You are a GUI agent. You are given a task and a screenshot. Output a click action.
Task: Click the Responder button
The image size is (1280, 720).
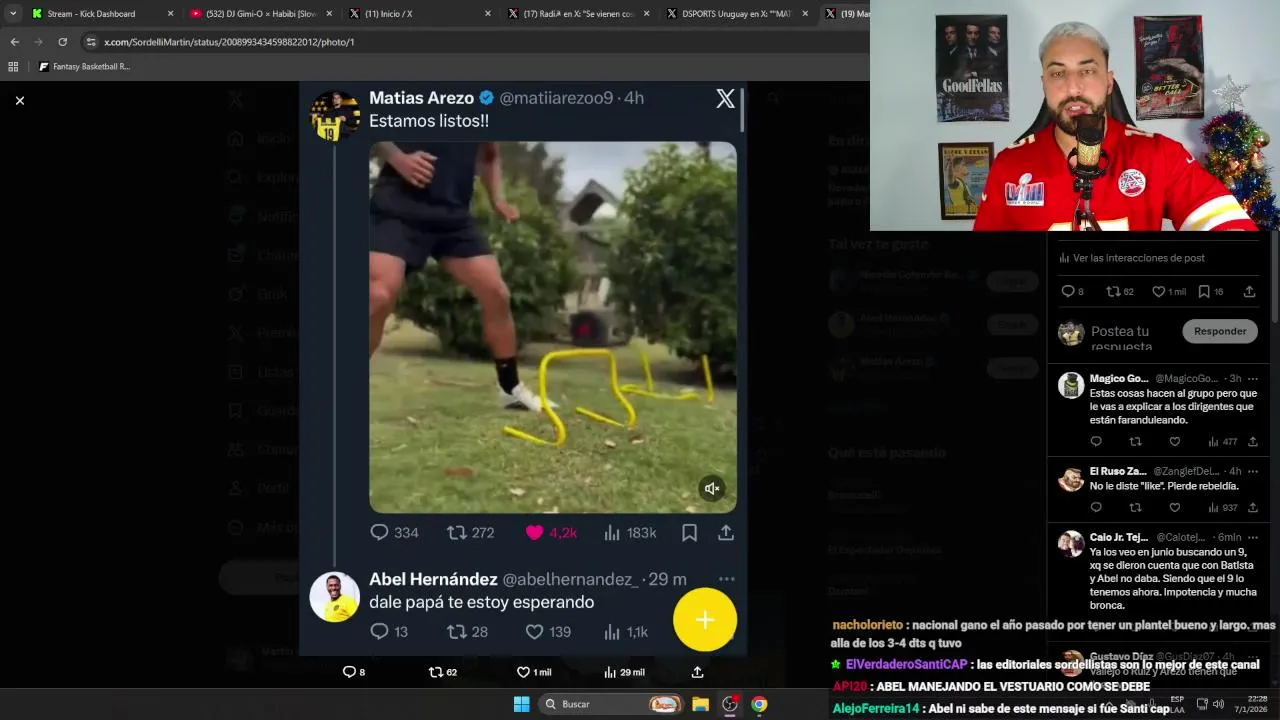click(1220, 331)
